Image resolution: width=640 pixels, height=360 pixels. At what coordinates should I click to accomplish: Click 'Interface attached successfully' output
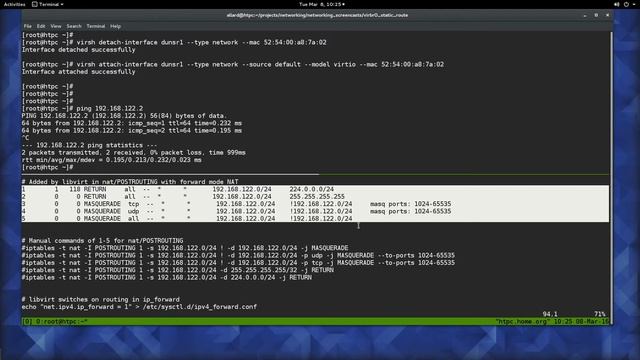[x=78, y=72]
